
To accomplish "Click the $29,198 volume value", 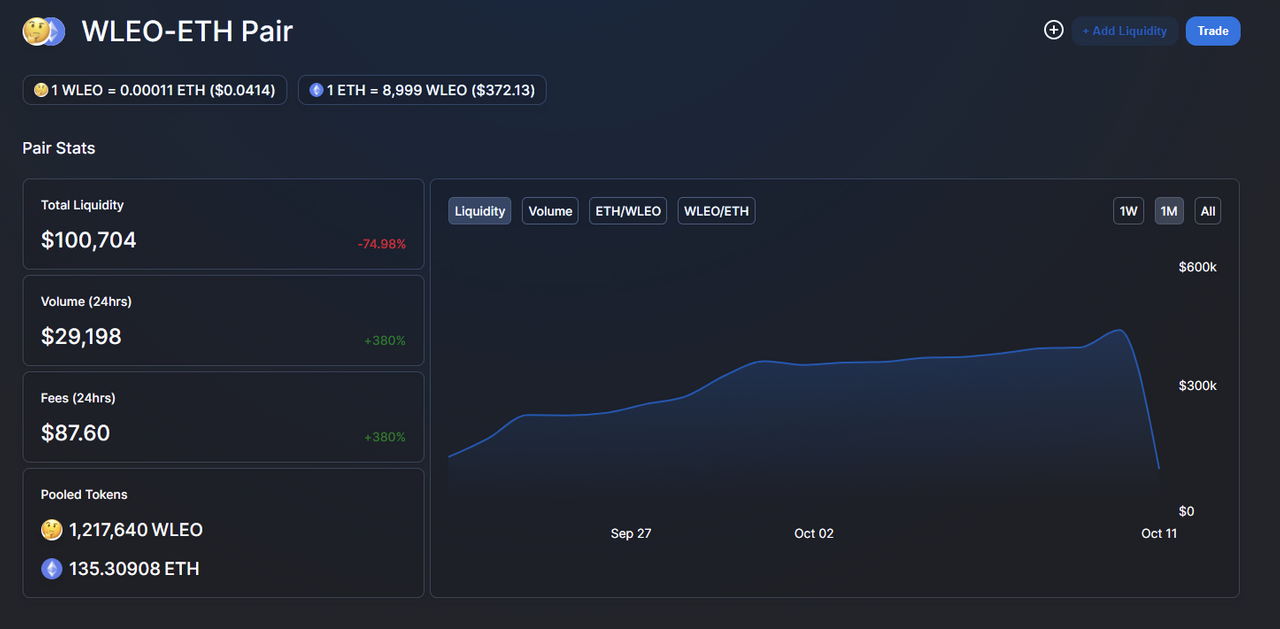I will tap(81, 337).
